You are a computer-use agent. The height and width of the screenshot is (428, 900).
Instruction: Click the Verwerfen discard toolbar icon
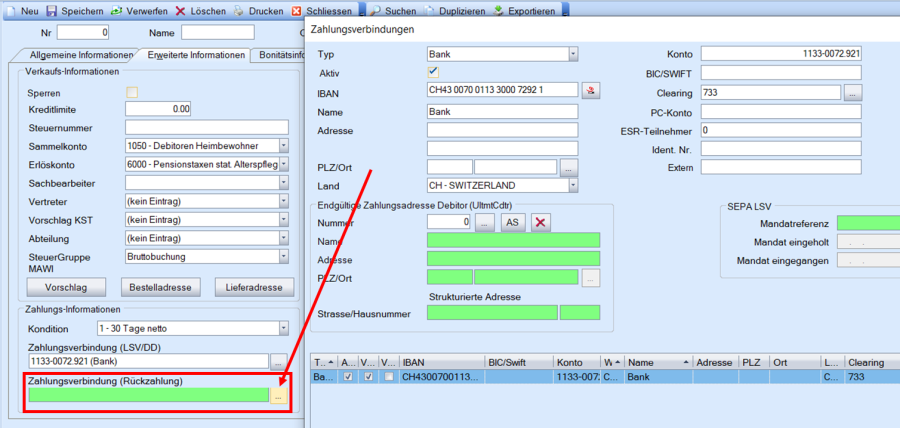coord(117,9)
